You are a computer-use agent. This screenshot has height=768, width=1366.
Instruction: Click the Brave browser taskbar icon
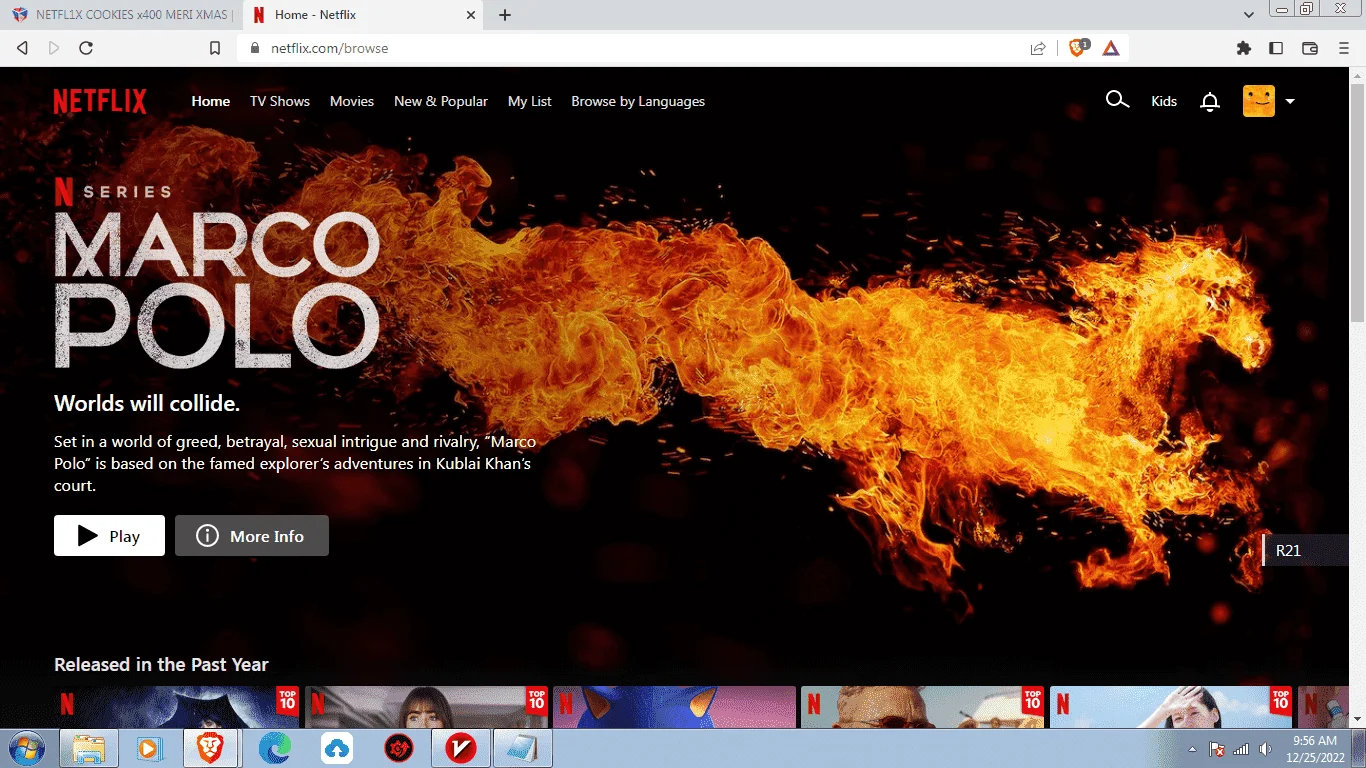(210, 748)
